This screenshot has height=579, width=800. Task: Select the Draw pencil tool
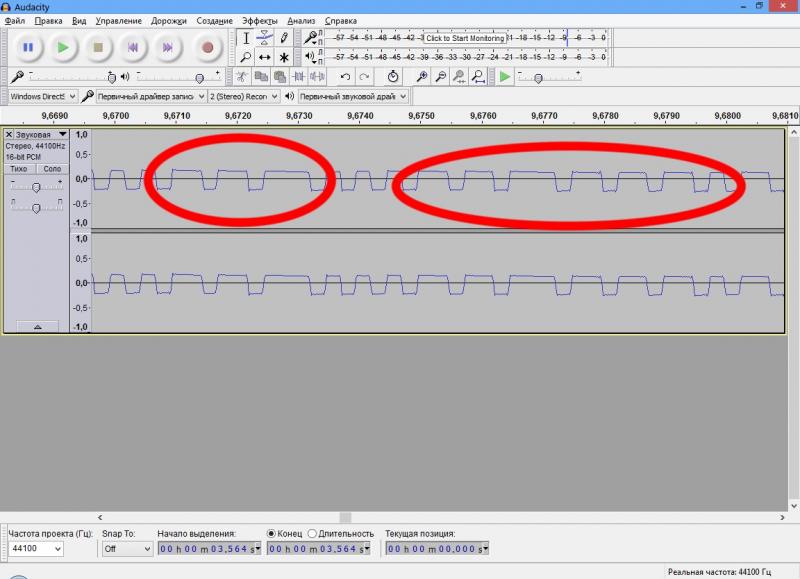coord(284,38)
